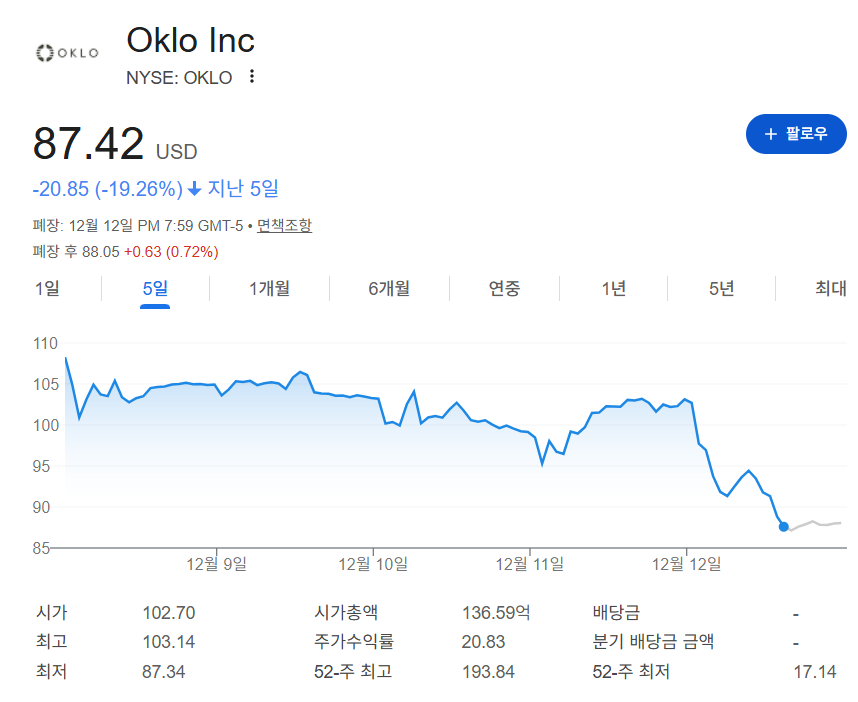
Task: Select the 5일 time range tab
Action: pos(155,289)
